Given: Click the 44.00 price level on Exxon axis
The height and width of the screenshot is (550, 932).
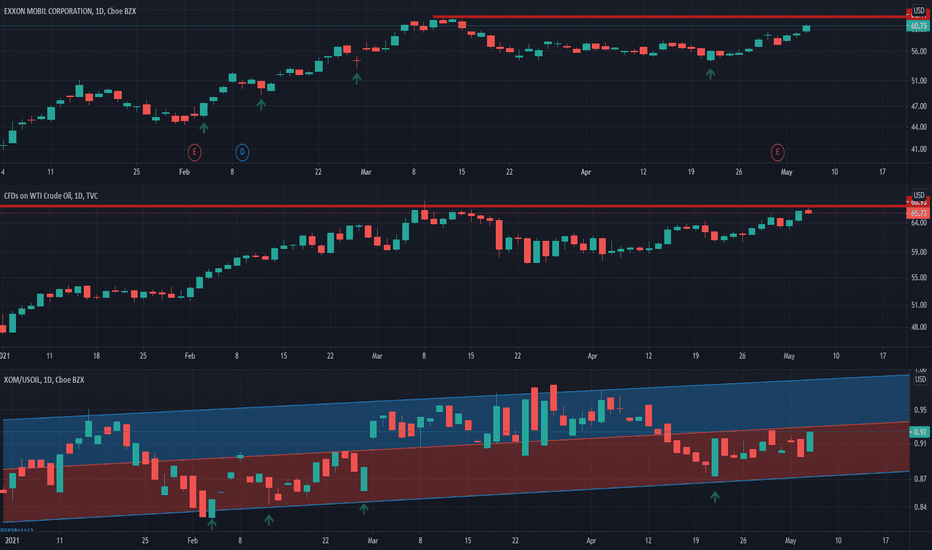Looking at the screenshot, I should coord(919,127).
